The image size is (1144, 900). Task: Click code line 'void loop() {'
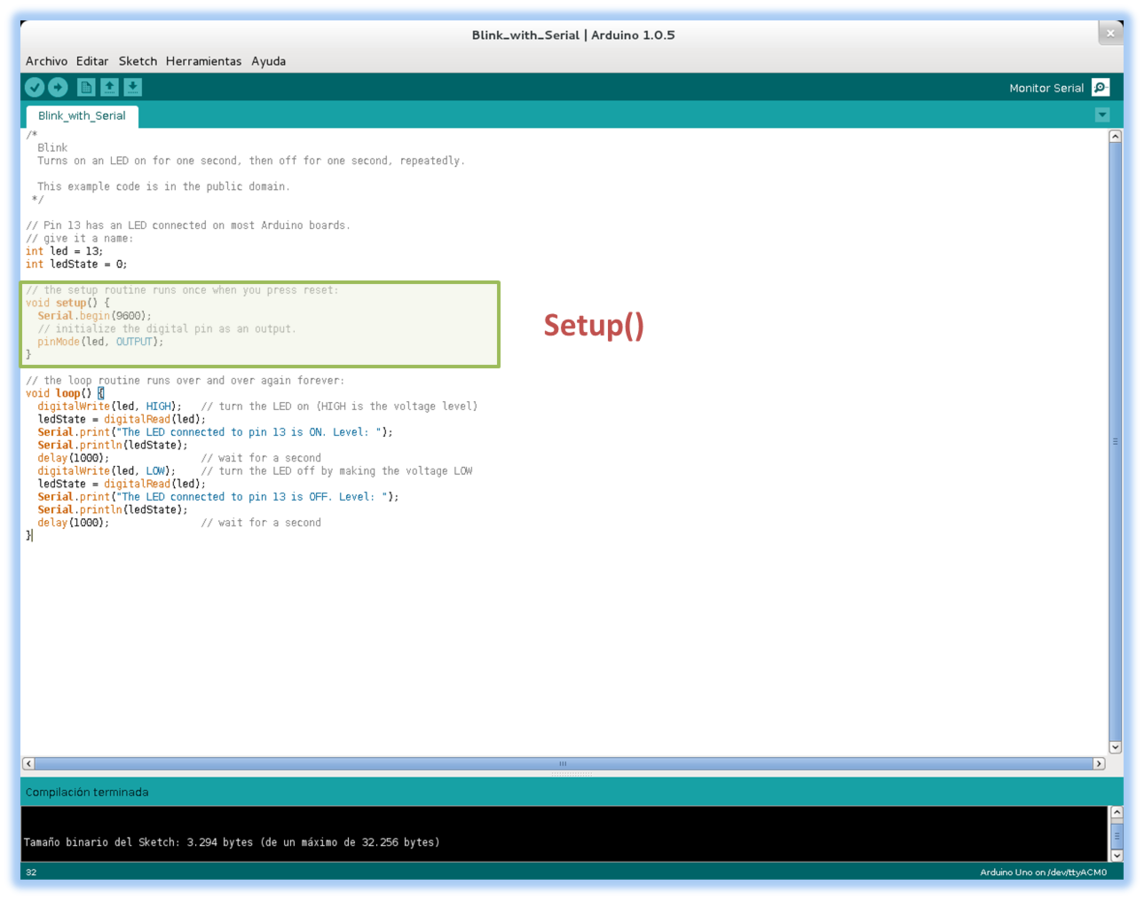click(x=65, y=394)
